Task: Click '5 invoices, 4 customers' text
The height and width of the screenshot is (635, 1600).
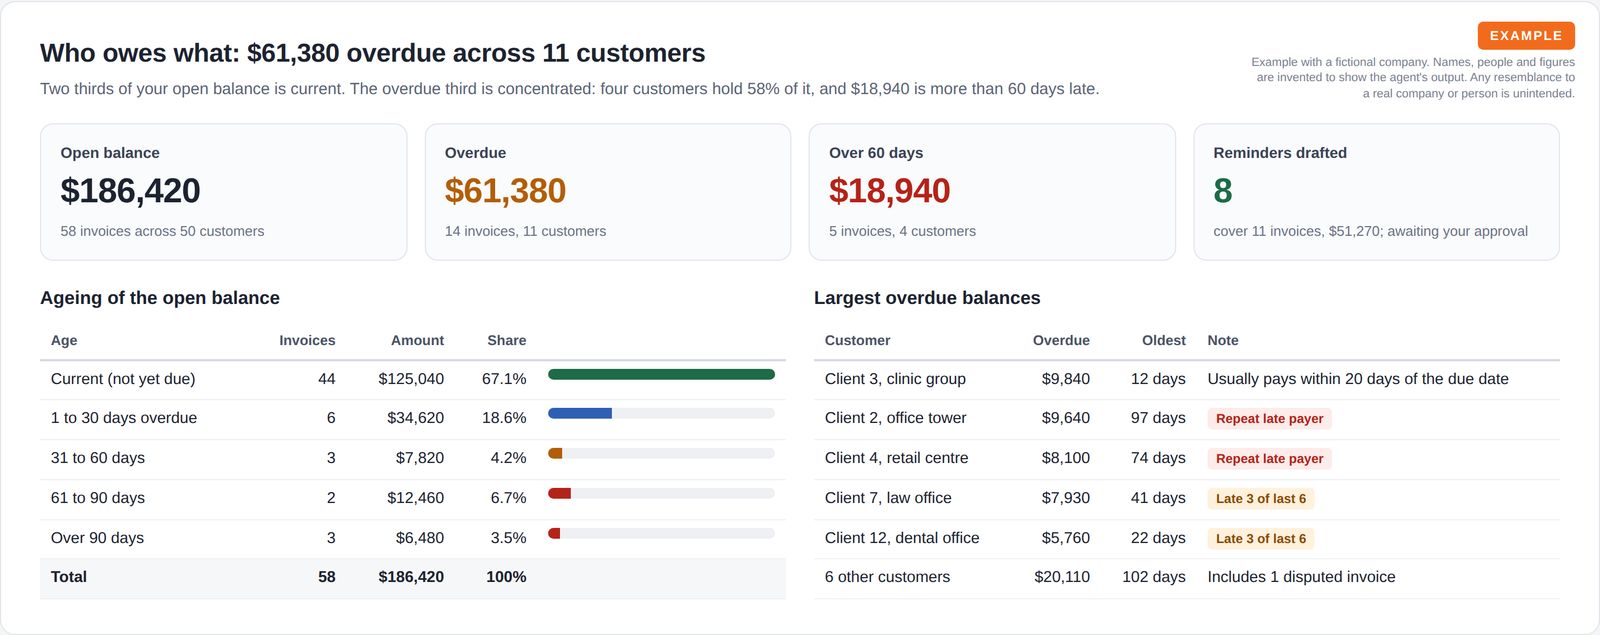Action: click(x=902, y=231)
